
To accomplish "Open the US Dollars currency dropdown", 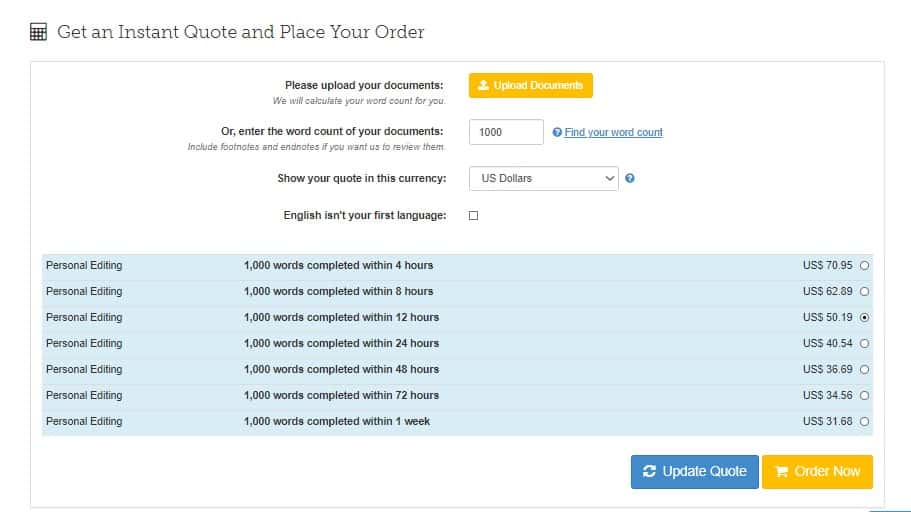I will 544,178.
